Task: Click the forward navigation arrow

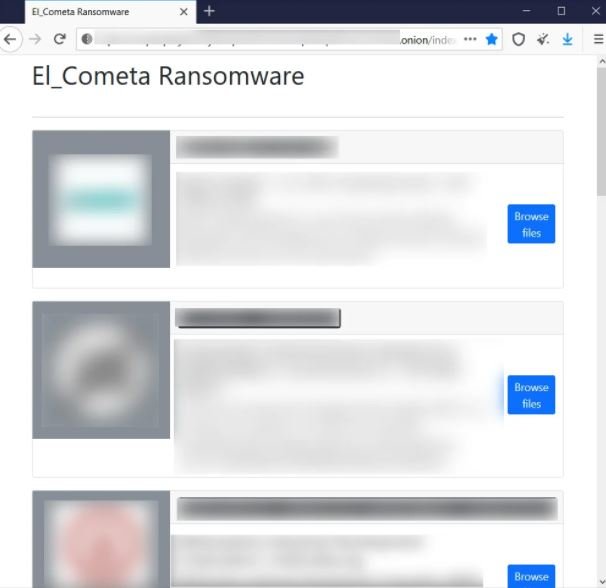Action: pyautogui.click(x=35, y=39)
